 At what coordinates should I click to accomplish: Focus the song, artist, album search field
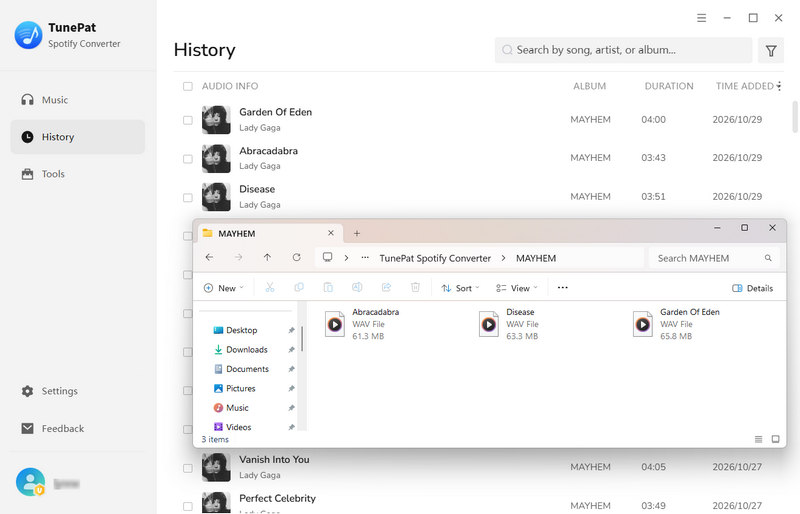pos(623,50)
